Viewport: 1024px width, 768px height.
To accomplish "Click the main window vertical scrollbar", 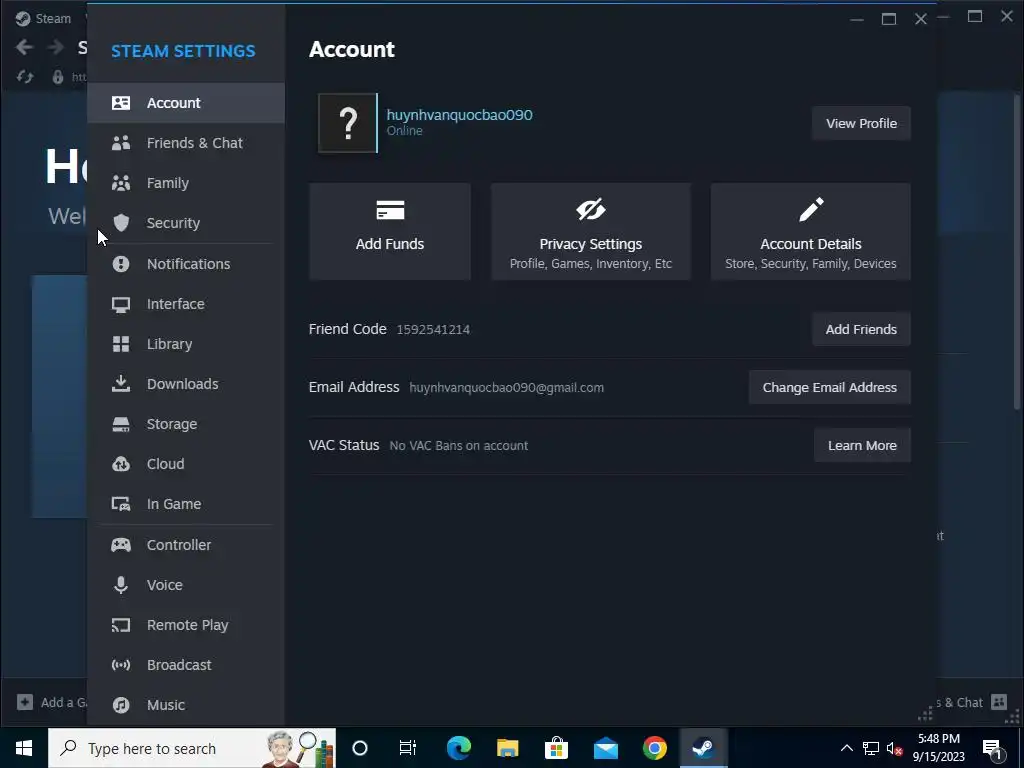I will pyautogui.click(x=1016, y=252).
